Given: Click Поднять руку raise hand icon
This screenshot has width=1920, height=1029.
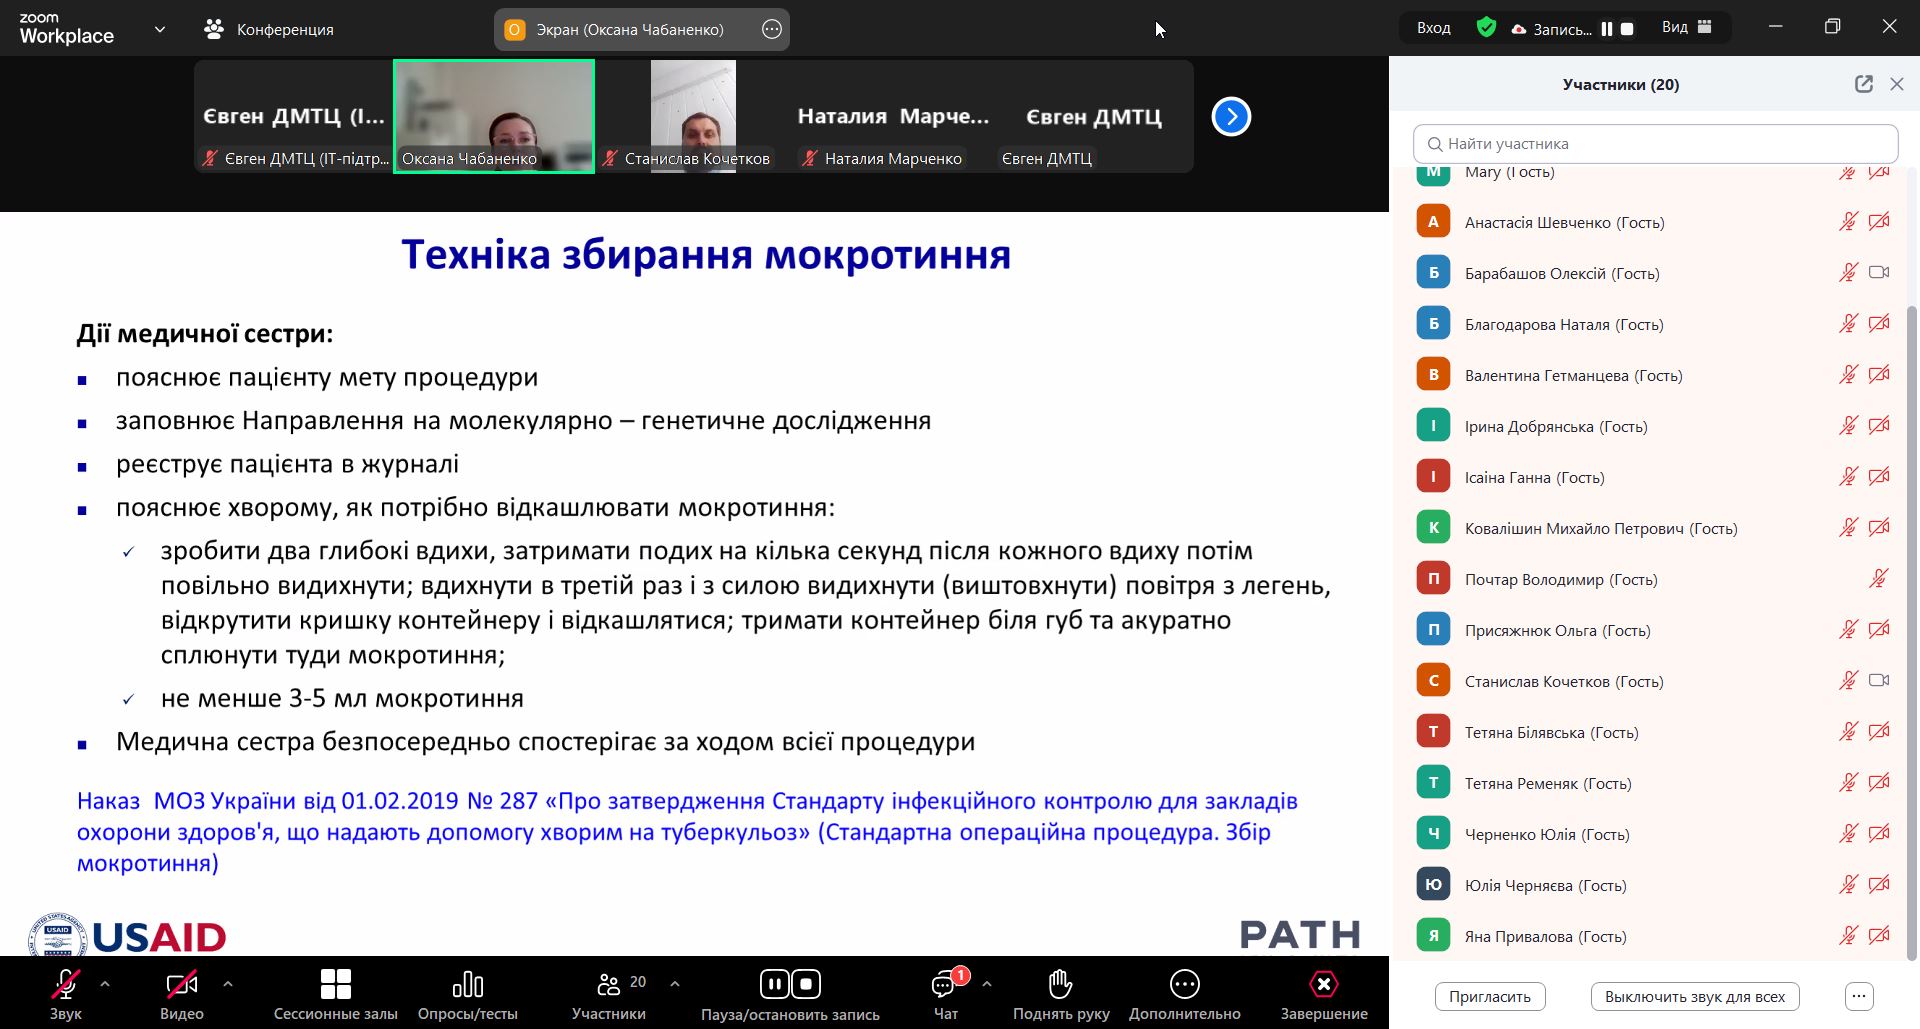Looking at the screenshot, I should [1060, 985].
